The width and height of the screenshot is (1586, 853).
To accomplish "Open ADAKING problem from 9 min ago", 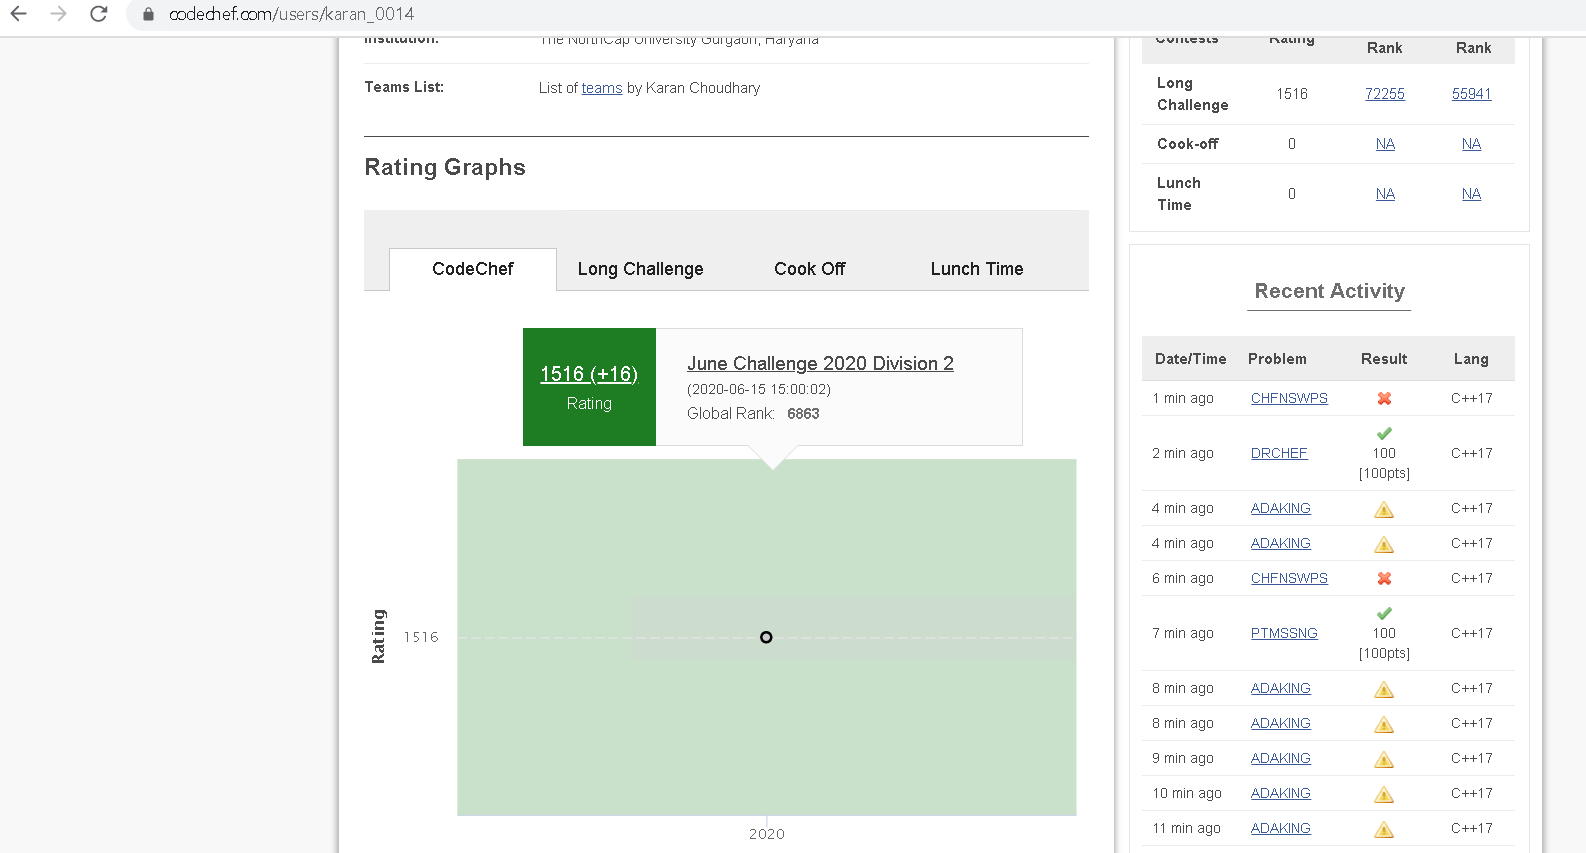I will [1280, 758].
